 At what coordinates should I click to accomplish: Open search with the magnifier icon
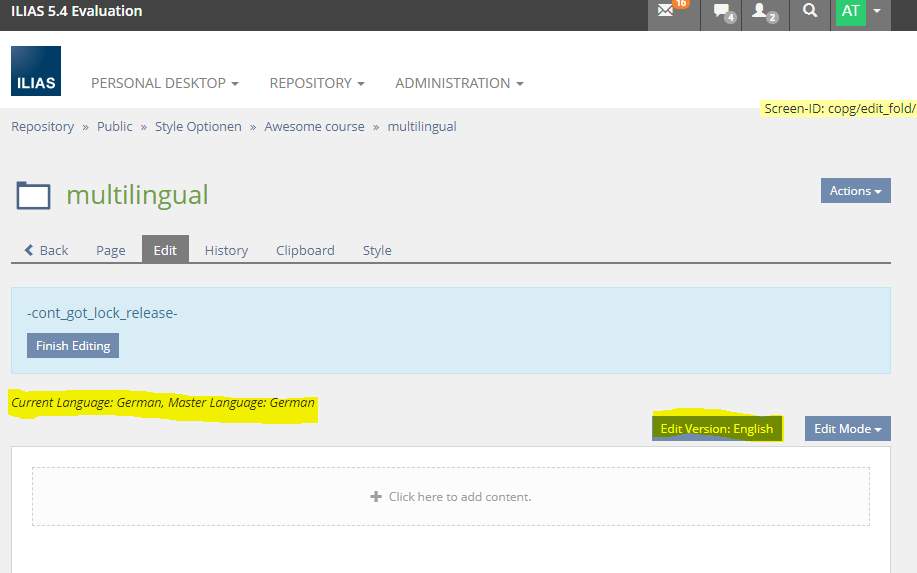(x=810, y=12)
